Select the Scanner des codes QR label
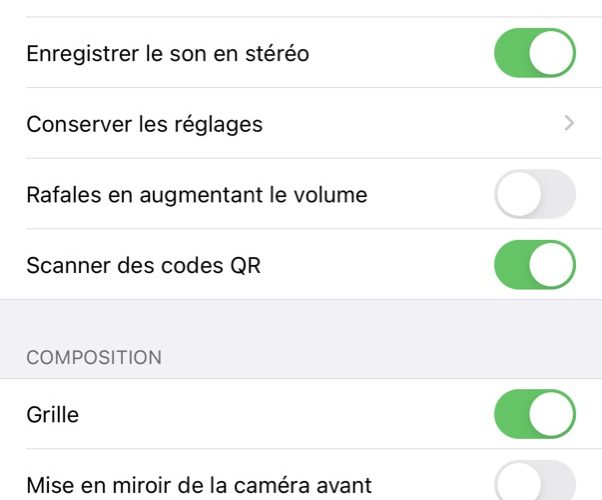602x500 pixels. point(144,265)
